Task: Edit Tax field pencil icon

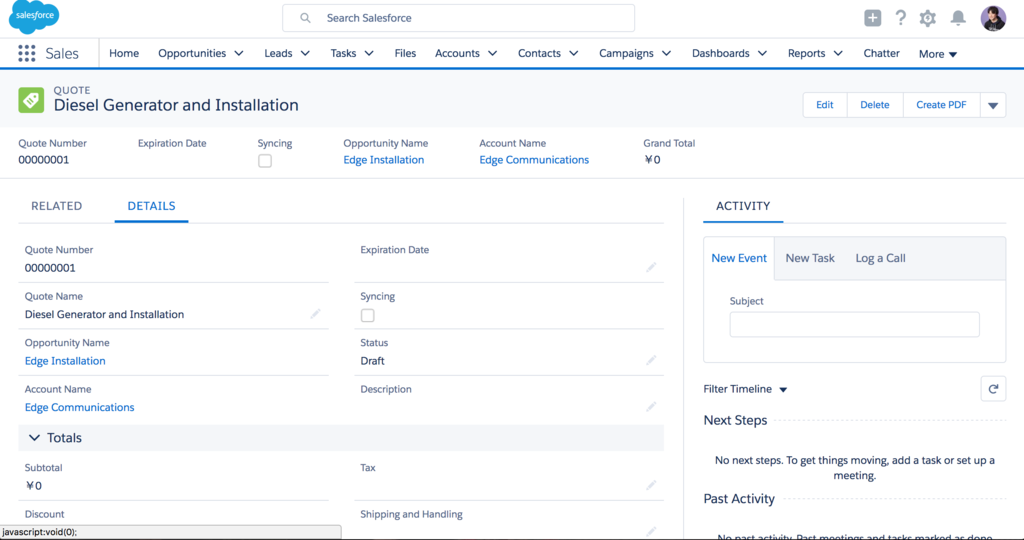Action: [x=651, y=485]
